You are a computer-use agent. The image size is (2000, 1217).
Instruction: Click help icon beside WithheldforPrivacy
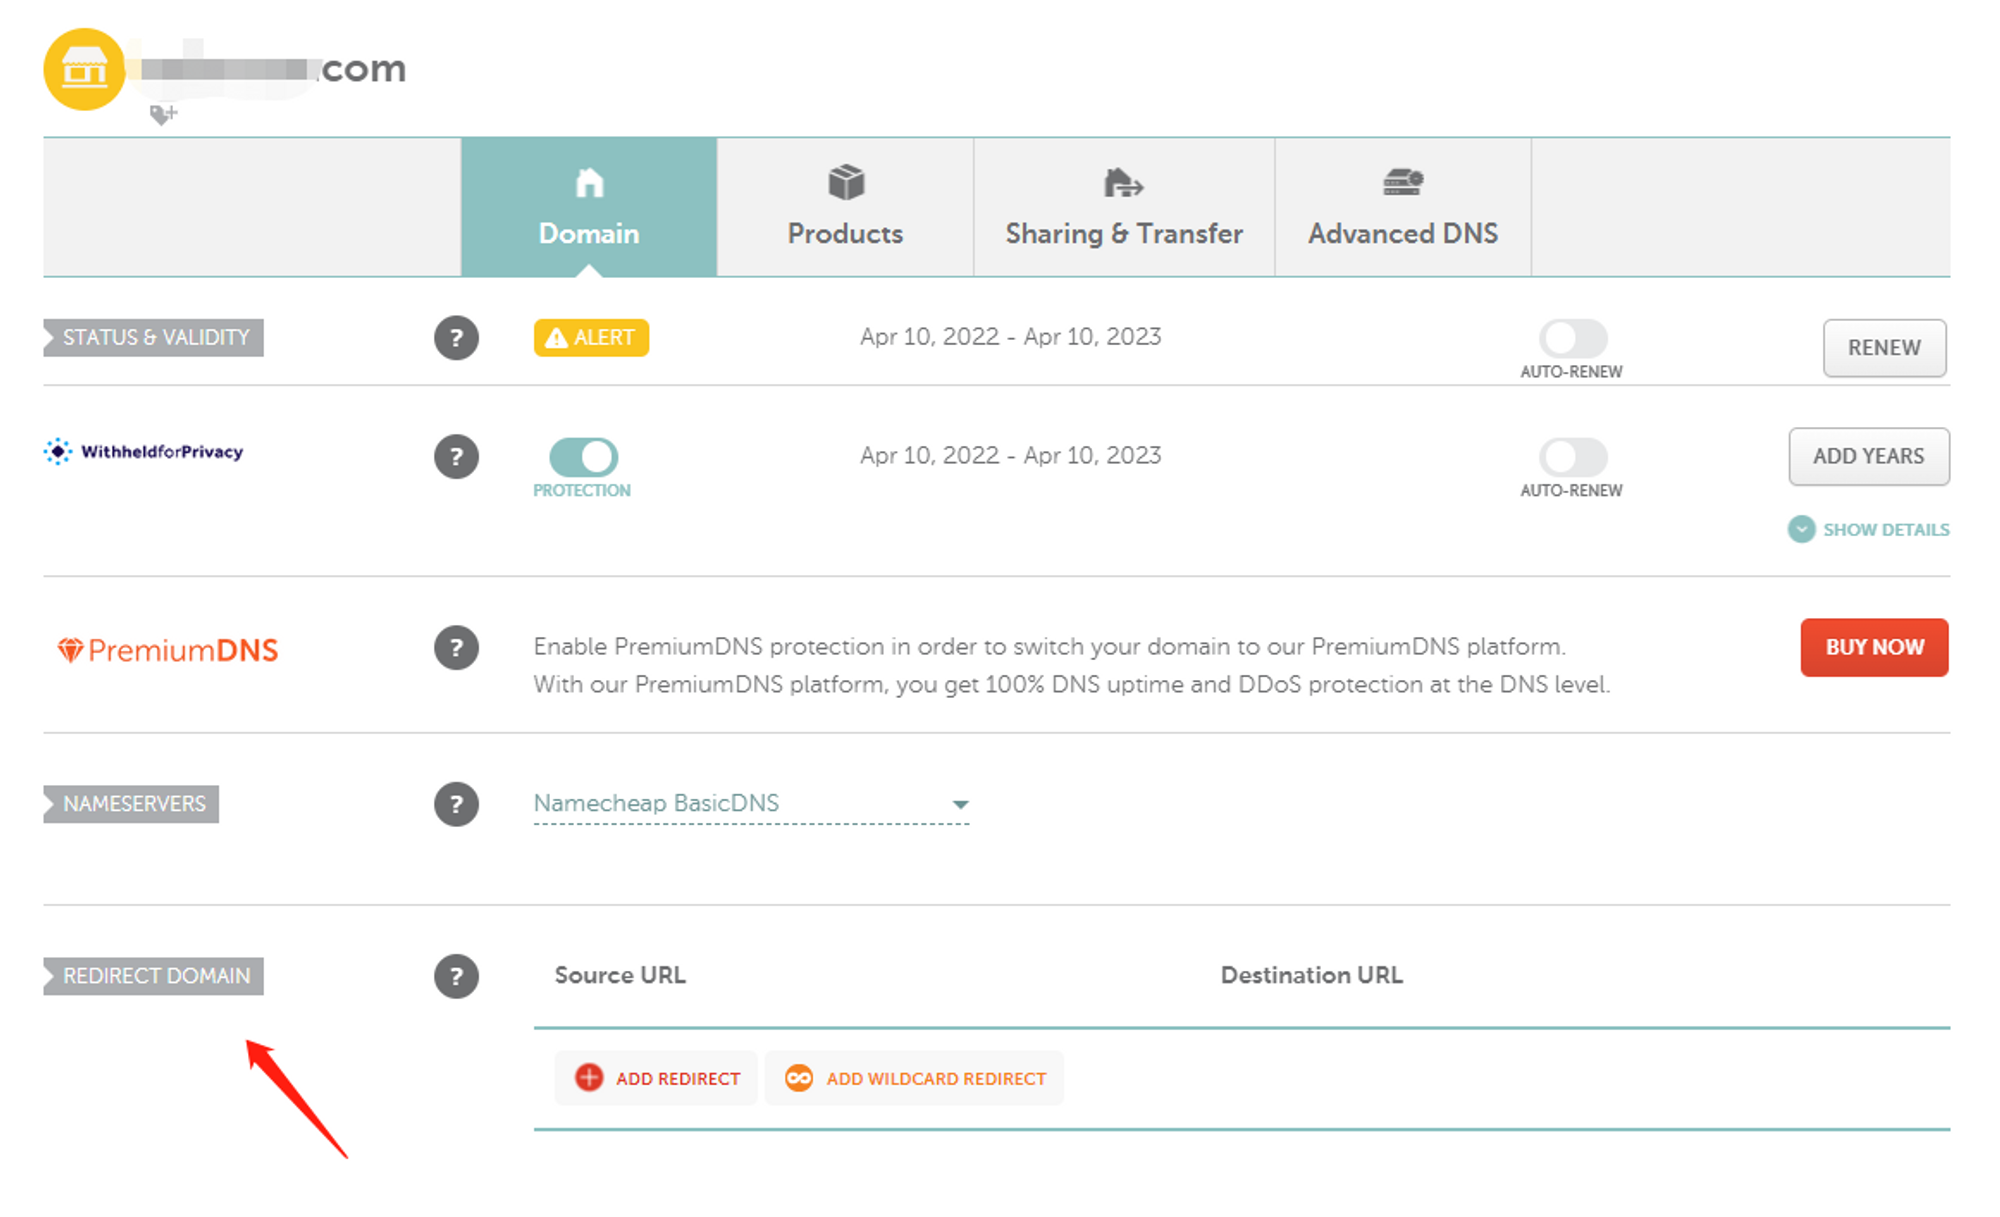(x=456, y=457)
